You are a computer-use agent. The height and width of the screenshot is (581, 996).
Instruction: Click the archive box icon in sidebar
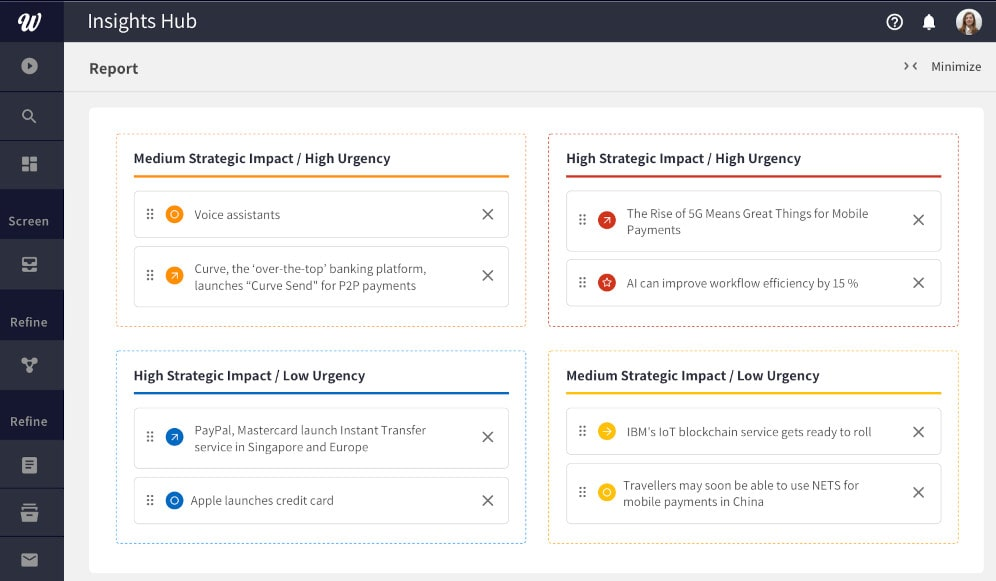point(29,514)
